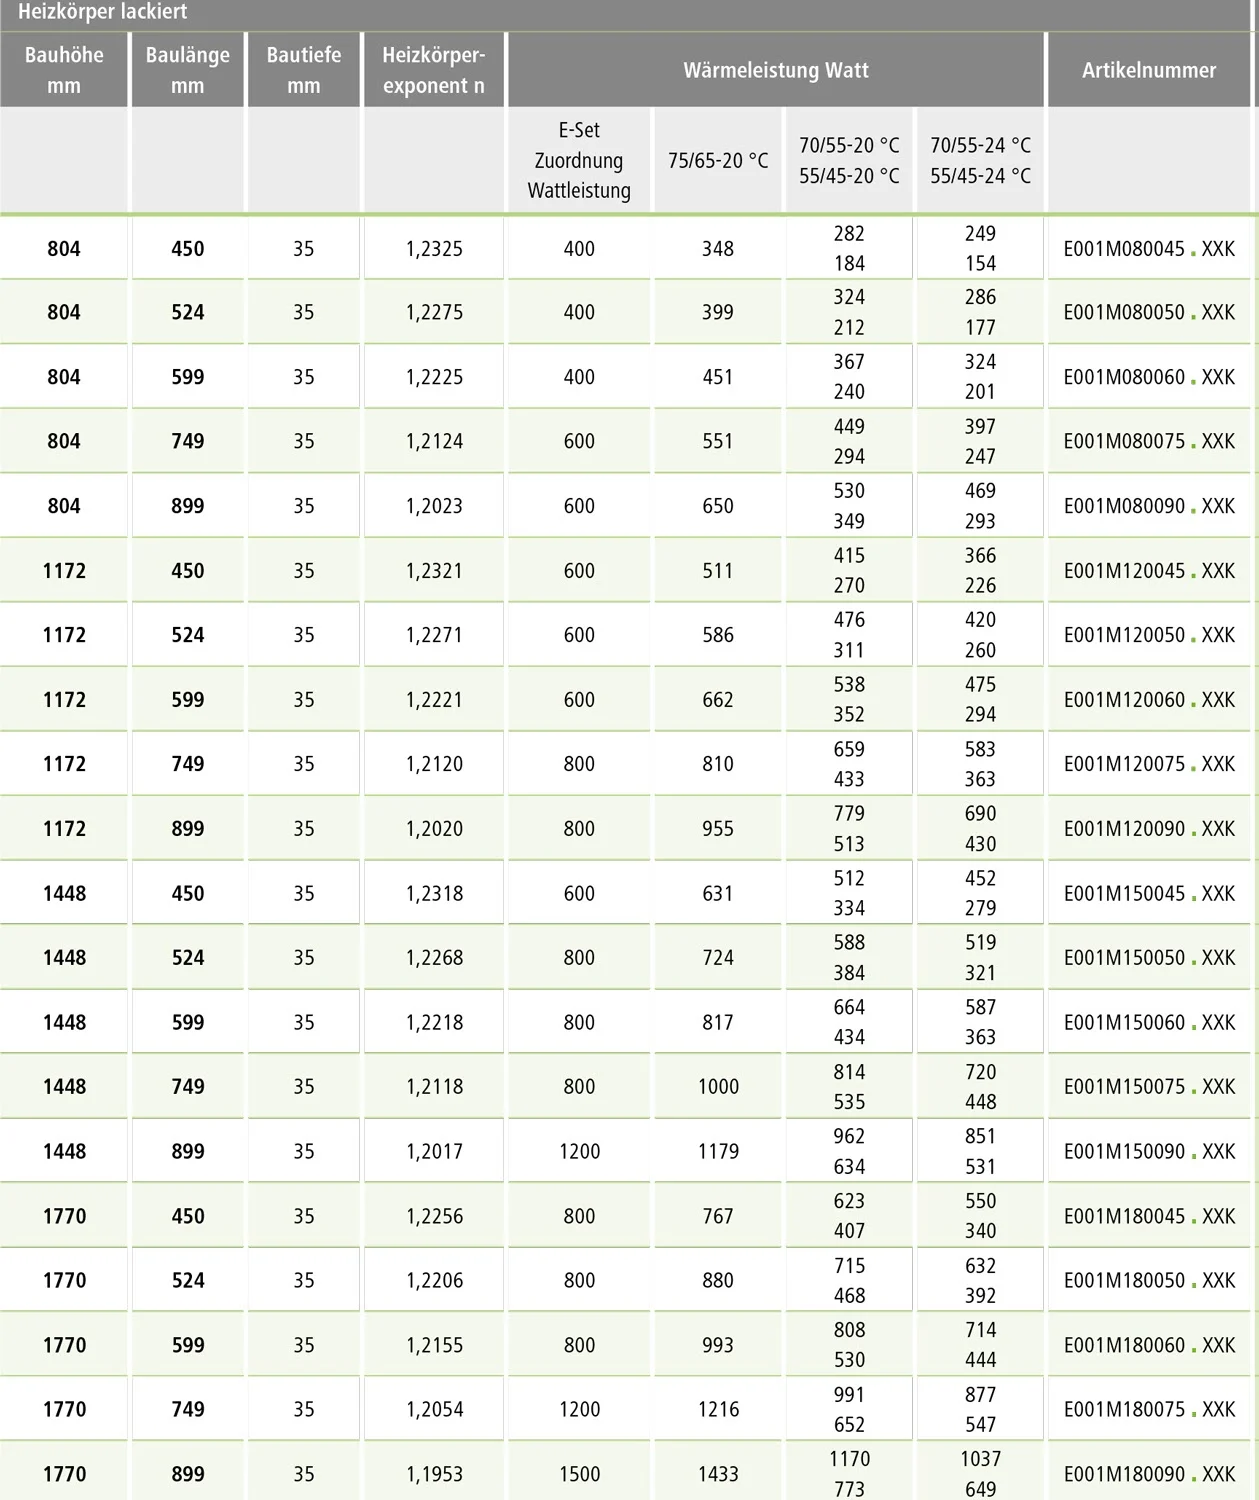Select exponent value 1,2017

[x=434, y=1151]
